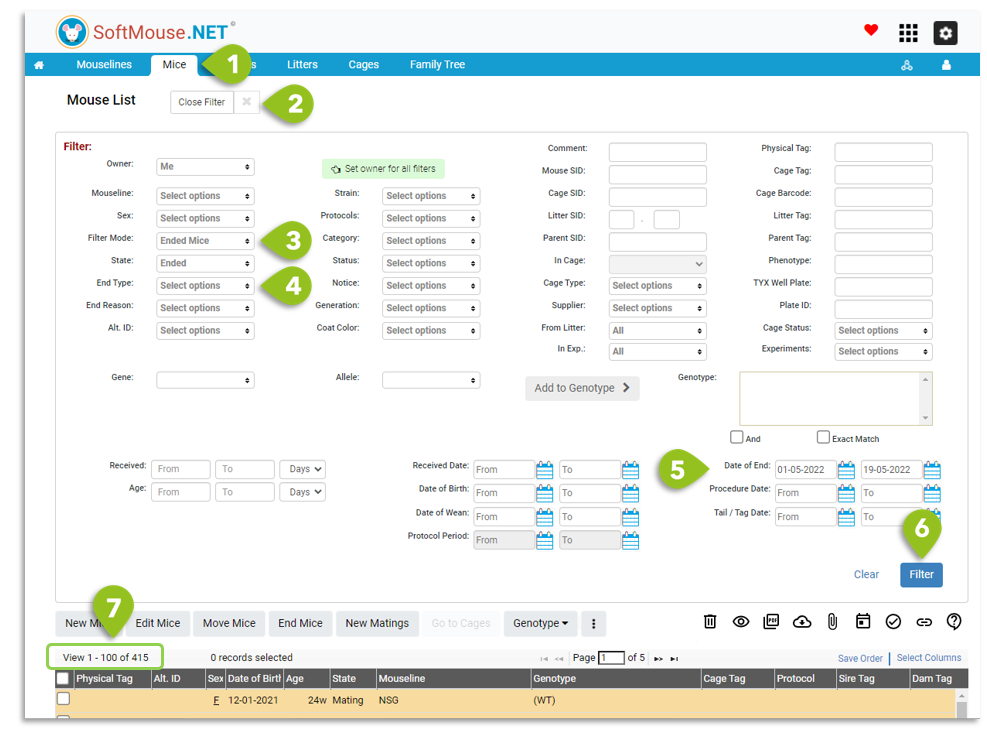Switch to the Cages tab
The image size is (987, 733).
coord(363,64)
